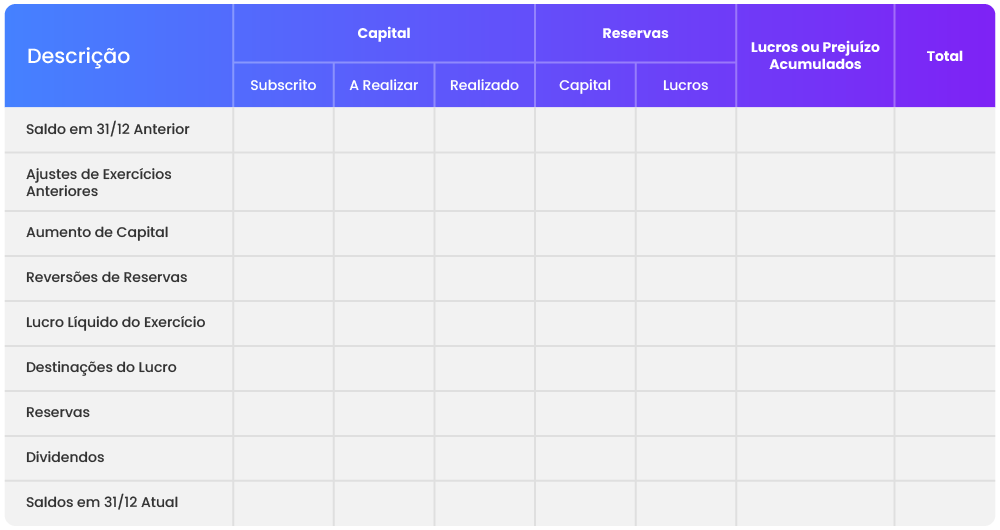This screenshot has height=530, width=1000.
Task: Click the Saldos em 31/12 Atual row label
Action: pyautogui.click(x=102, y=502)
